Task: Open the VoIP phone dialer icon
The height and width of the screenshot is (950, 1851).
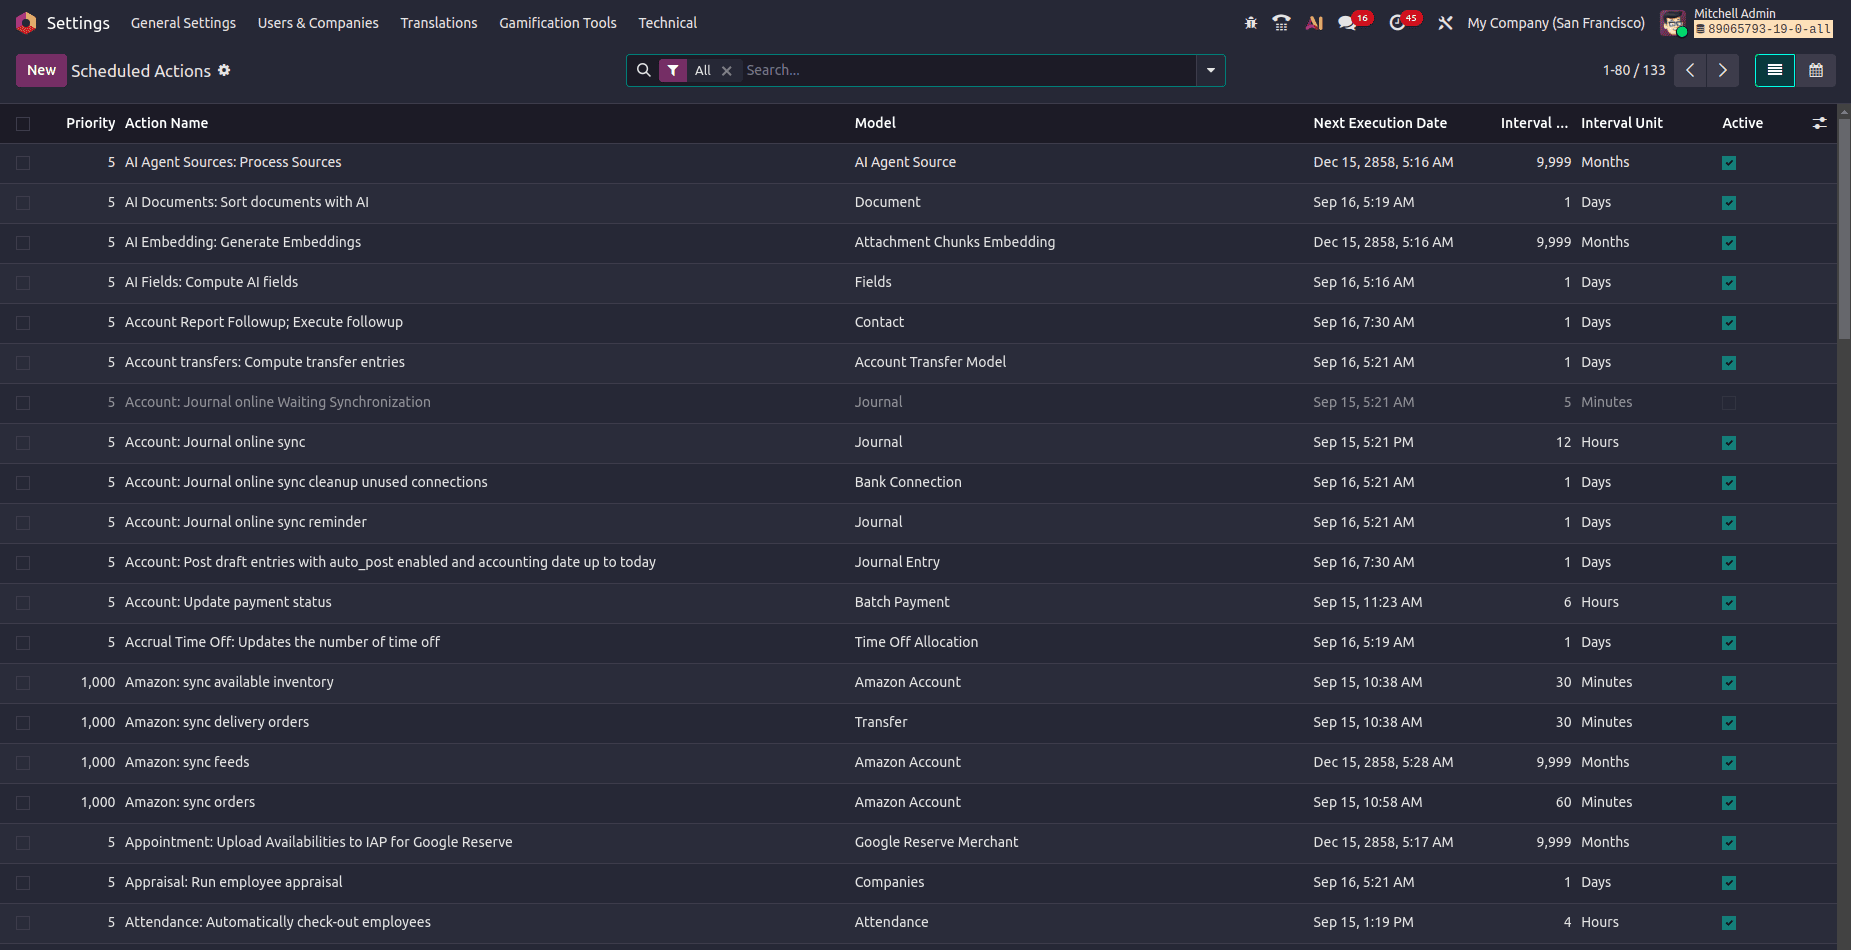Action: coord(1281,23)
